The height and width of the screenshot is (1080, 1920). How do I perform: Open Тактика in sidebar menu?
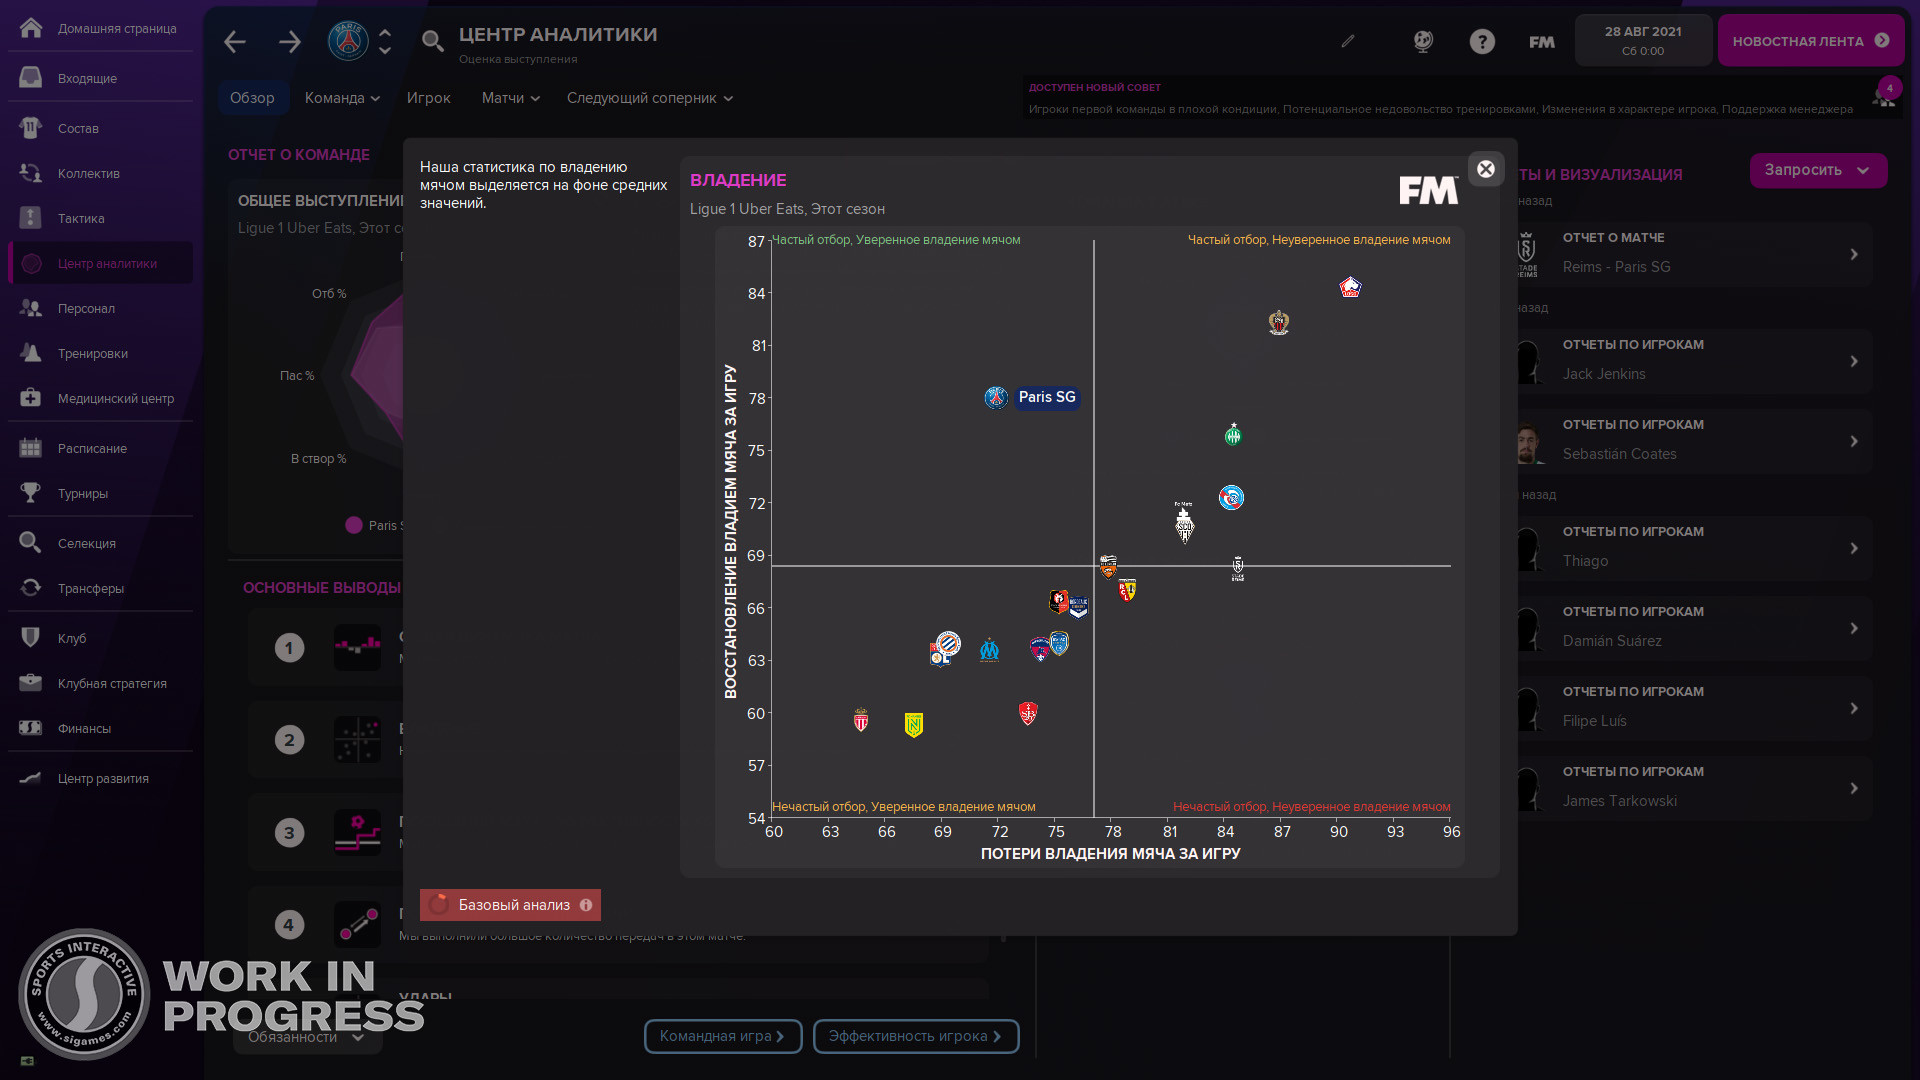point(81,218)
